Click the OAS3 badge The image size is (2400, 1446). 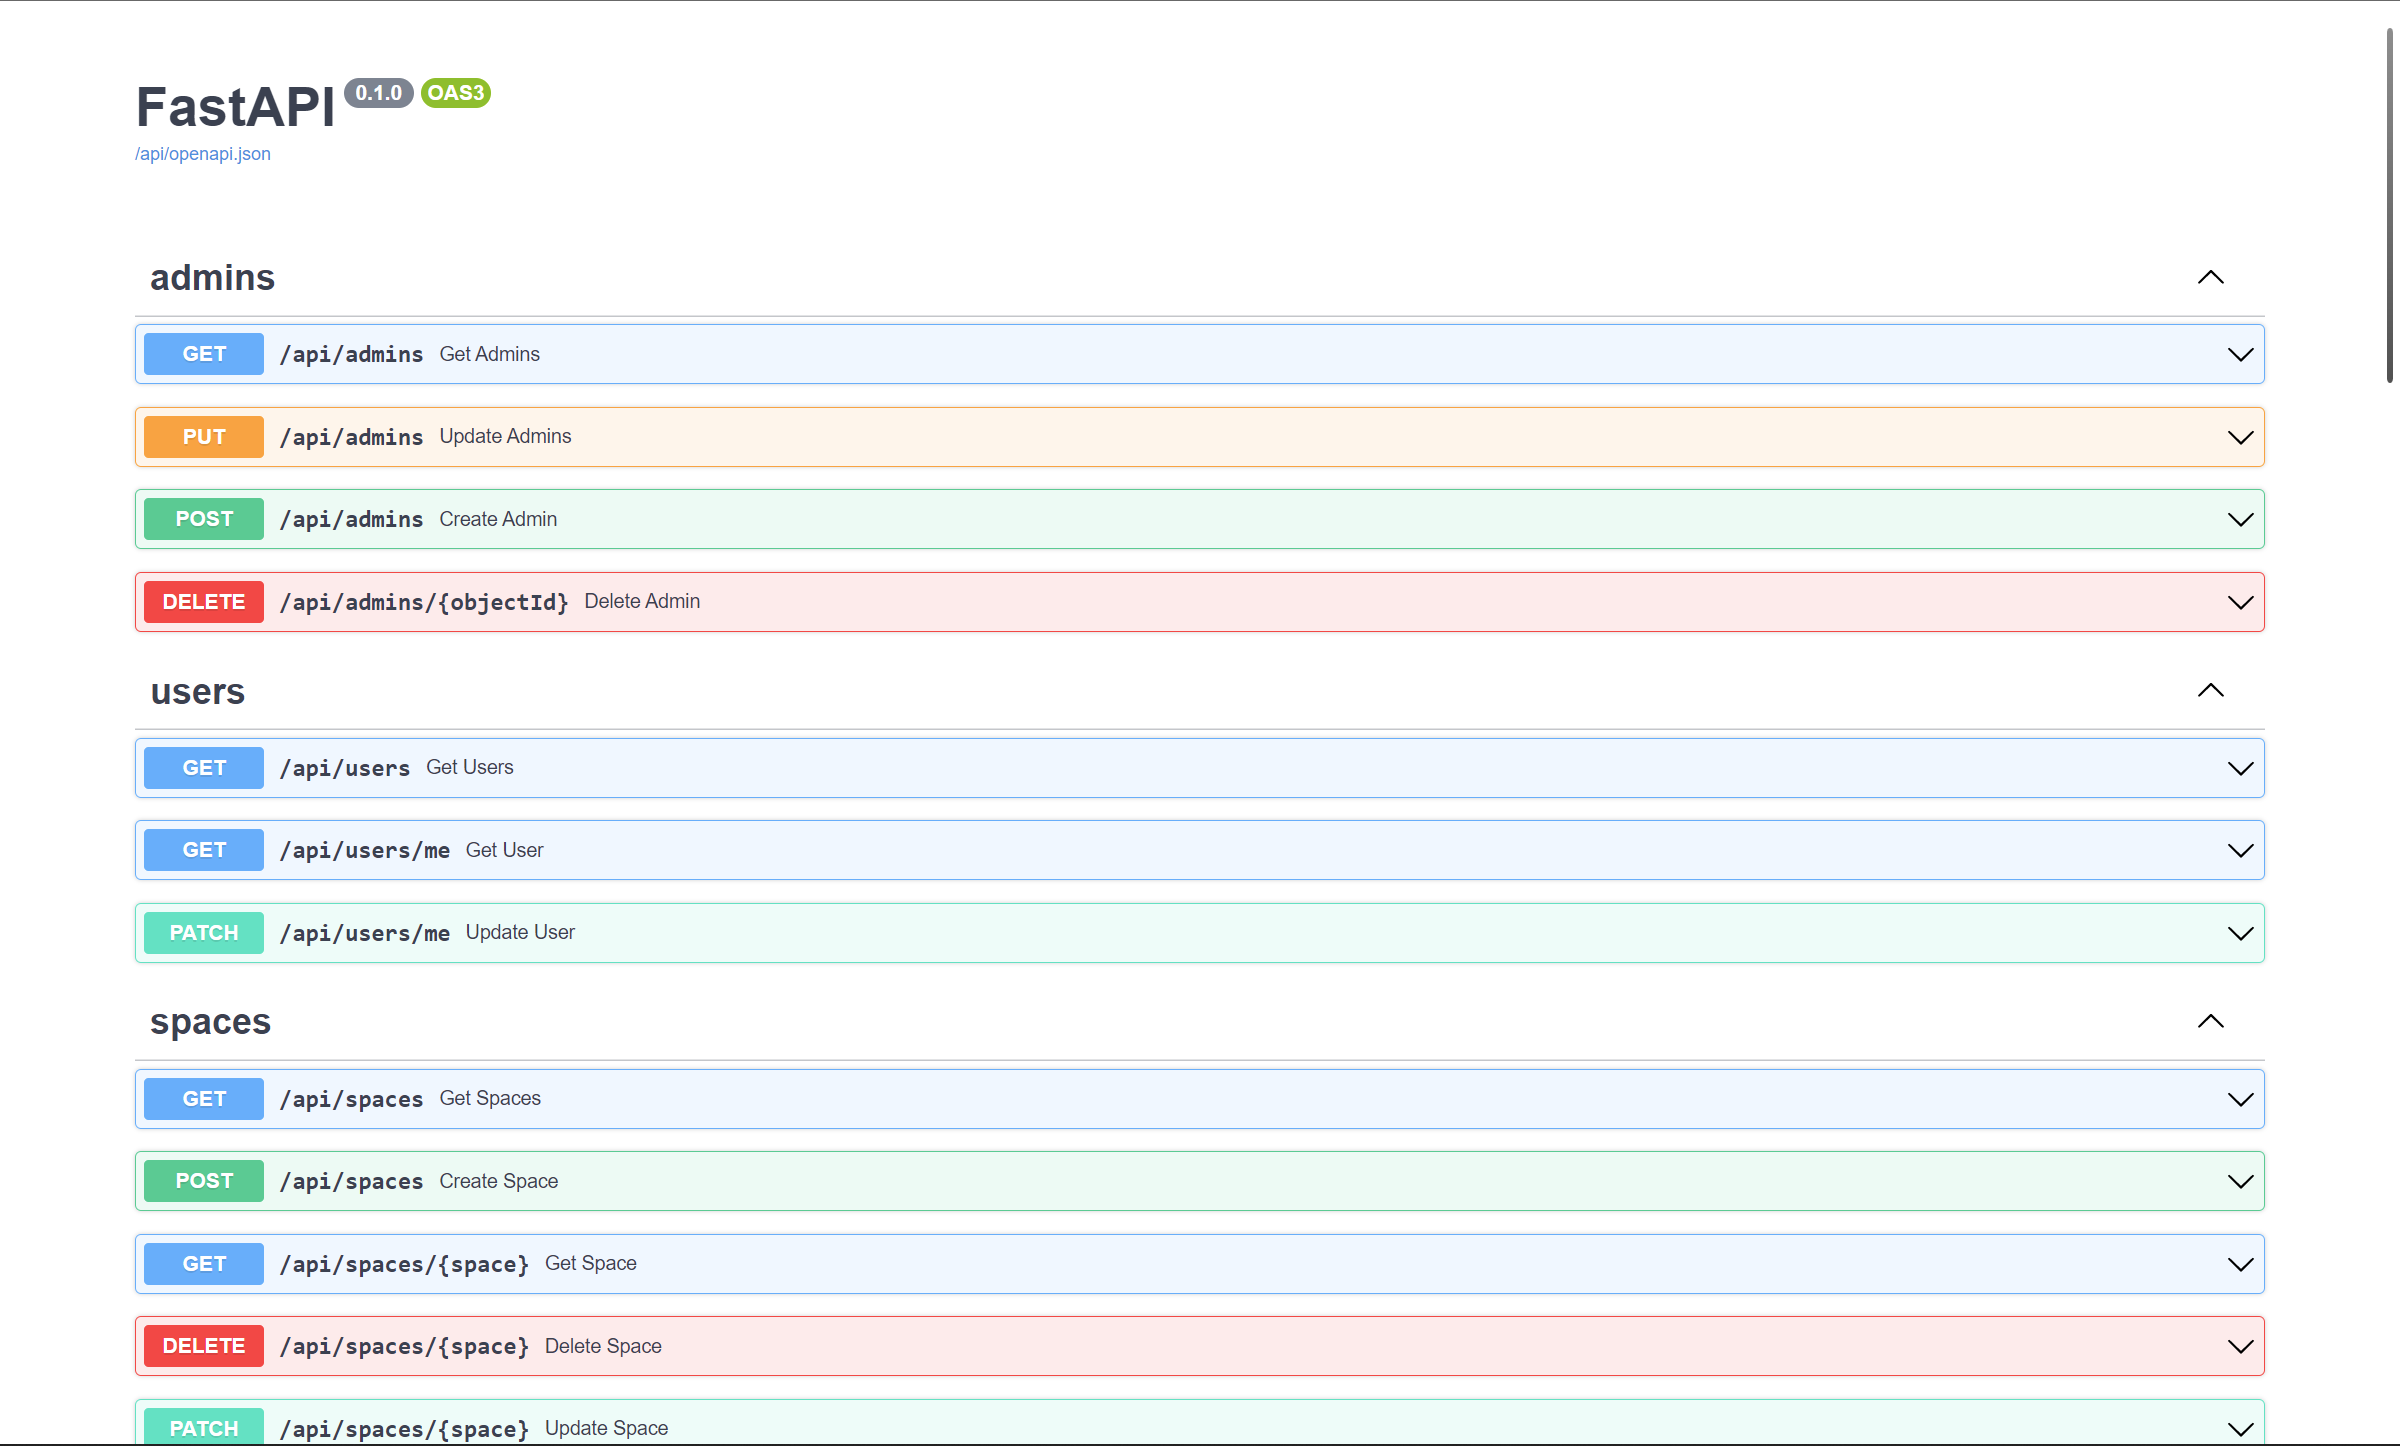point(456,93)
